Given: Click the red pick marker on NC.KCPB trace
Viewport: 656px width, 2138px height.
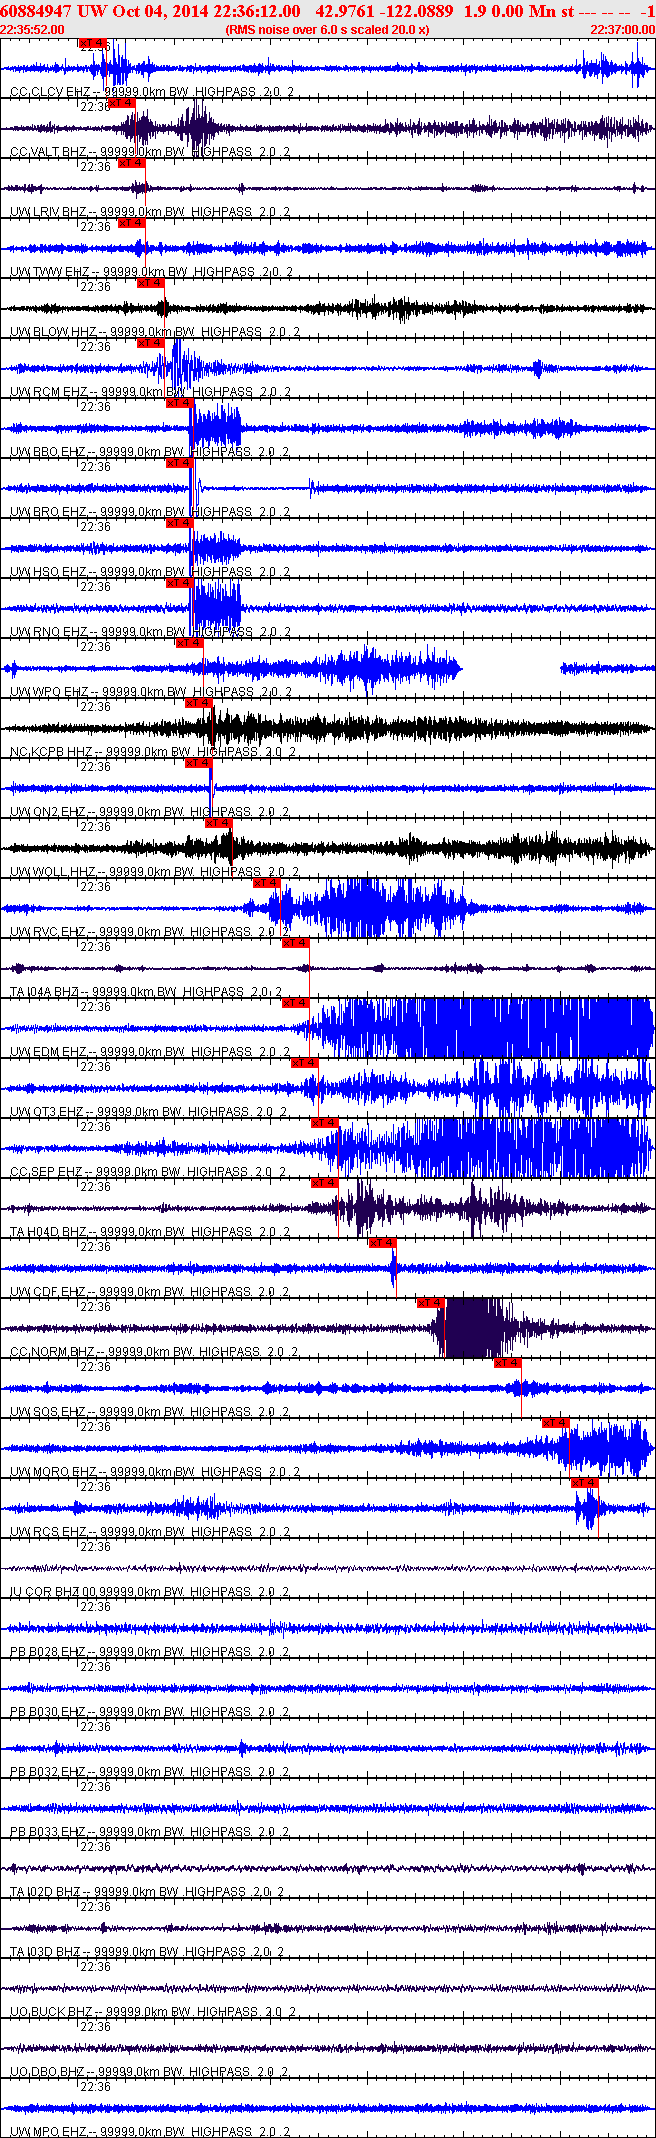Looking at the screenshot, I should pyautogui.click(x=199, y=703).
